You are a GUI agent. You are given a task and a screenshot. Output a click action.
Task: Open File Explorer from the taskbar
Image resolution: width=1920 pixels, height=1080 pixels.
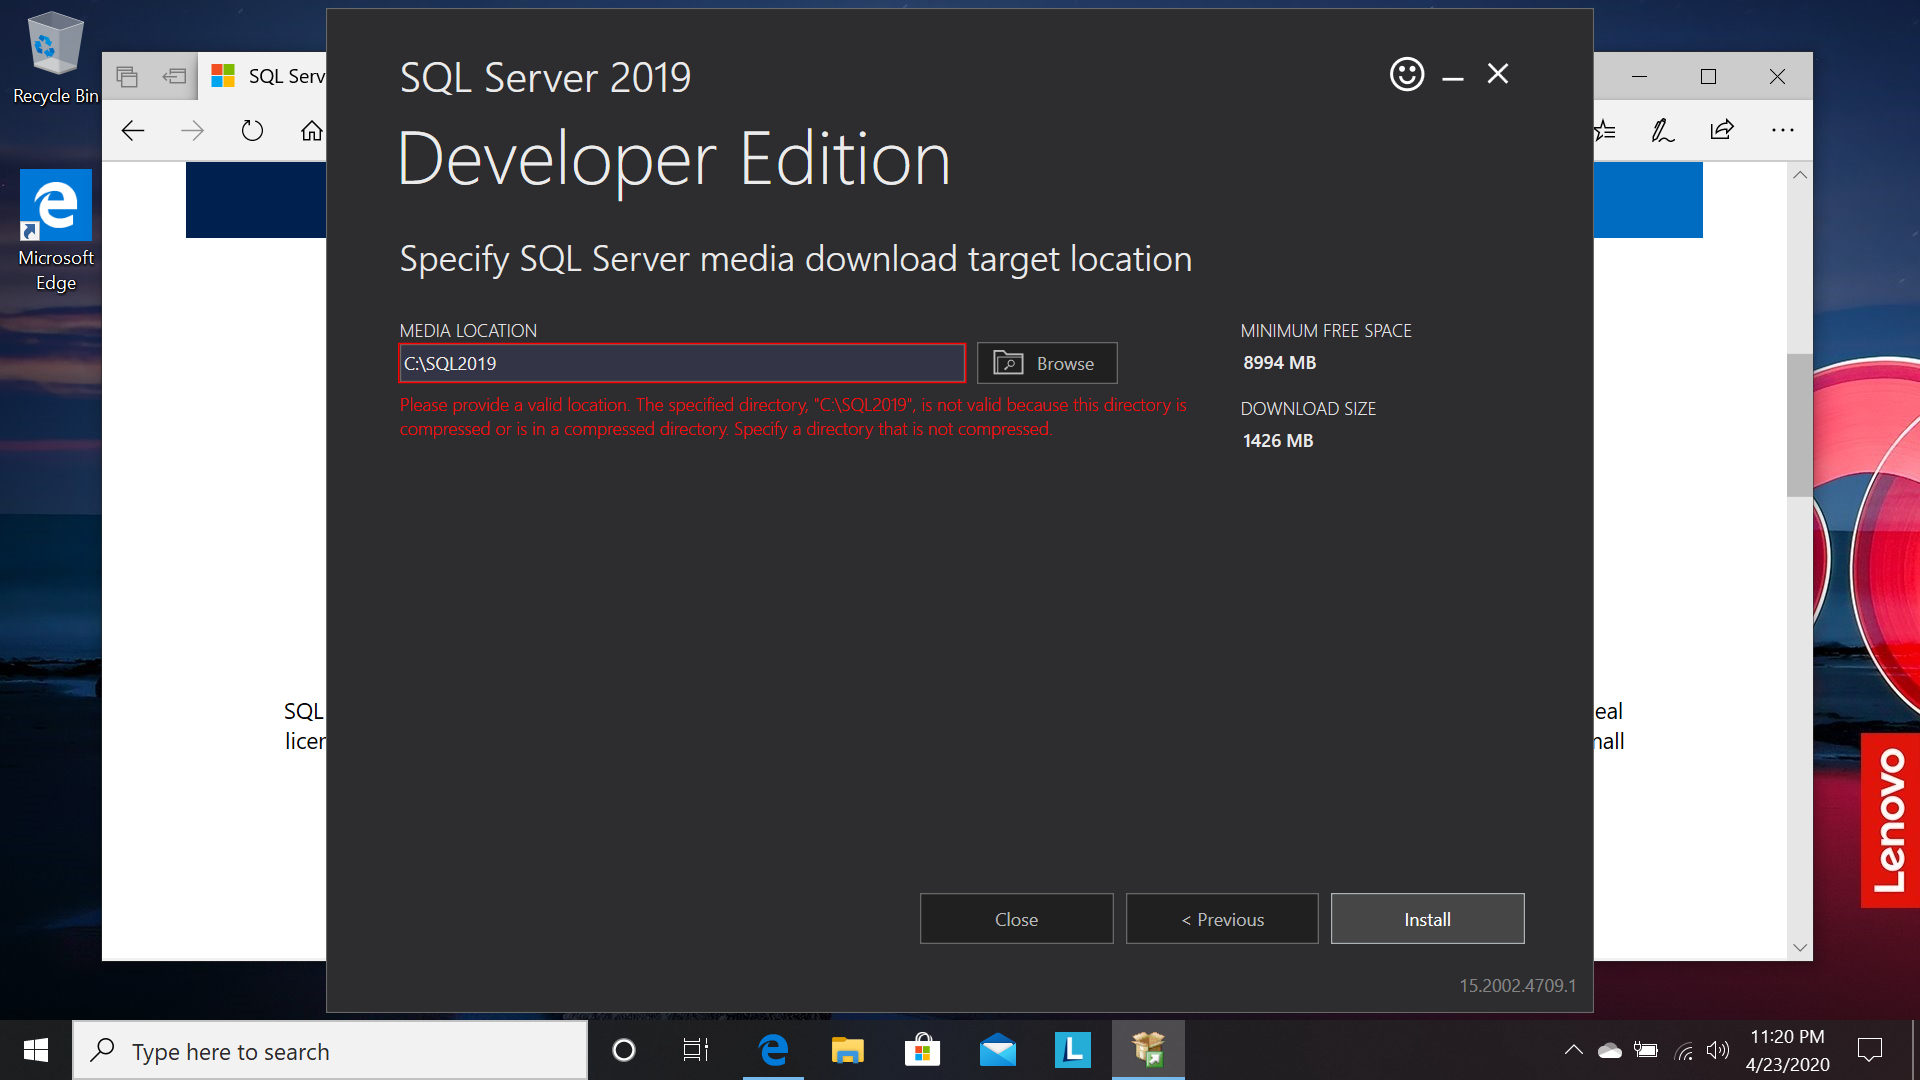click(847, 1050)
